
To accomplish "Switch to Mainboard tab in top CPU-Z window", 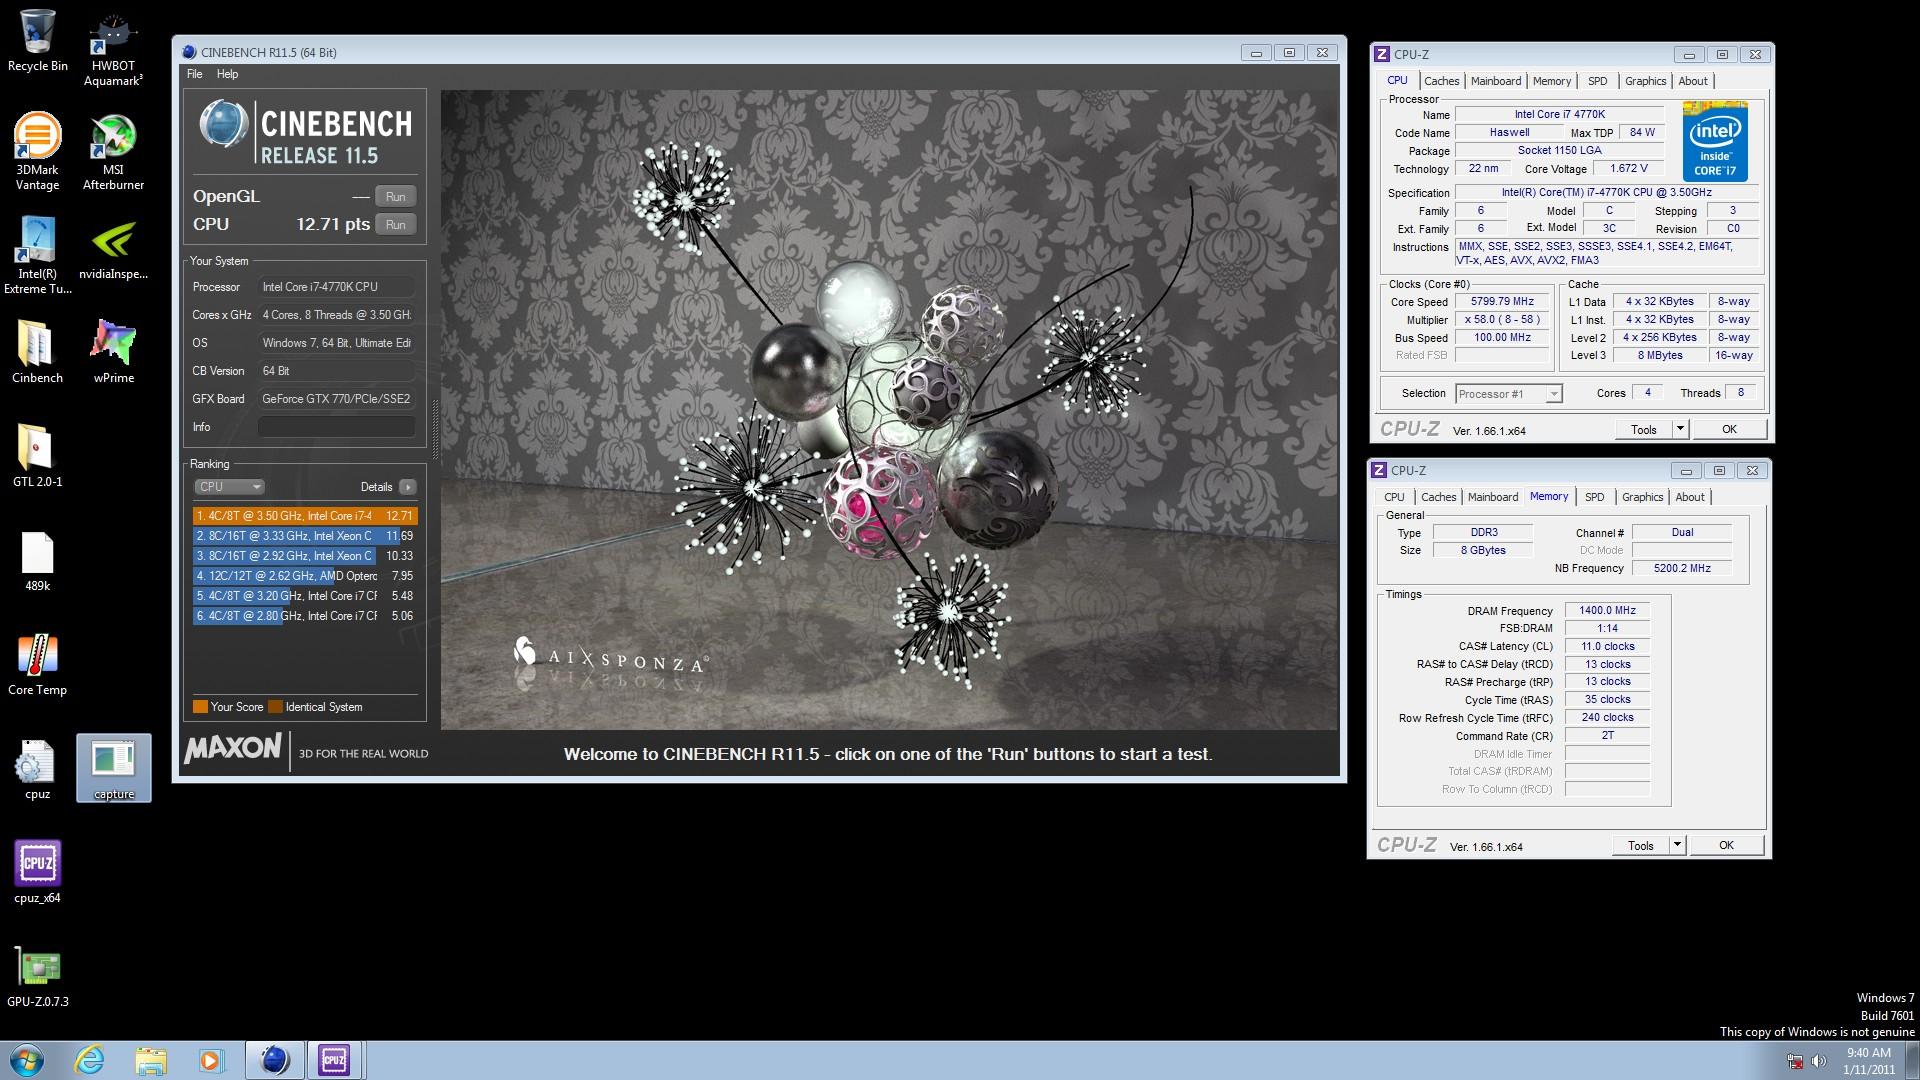I will [x=1496, y=81].
